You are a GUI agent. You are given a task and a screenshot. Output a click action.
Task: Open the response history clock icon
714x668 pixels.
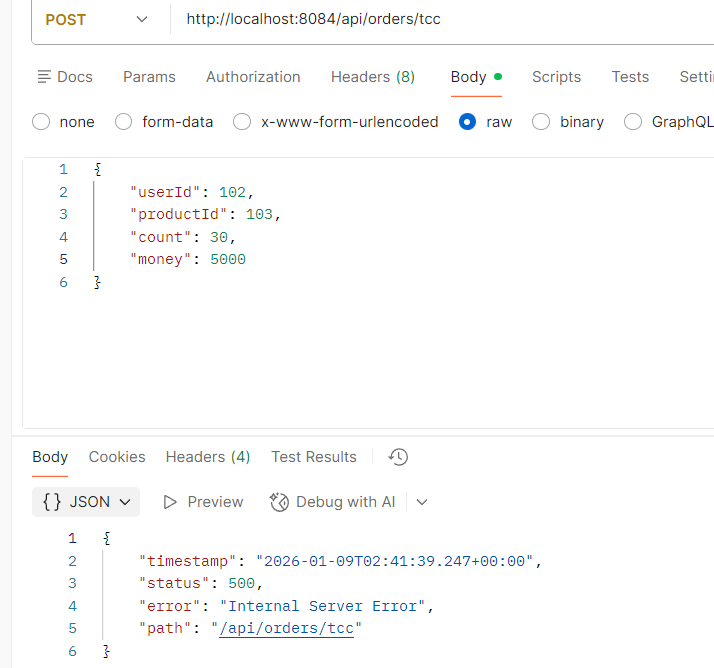(x=398, y=457)
